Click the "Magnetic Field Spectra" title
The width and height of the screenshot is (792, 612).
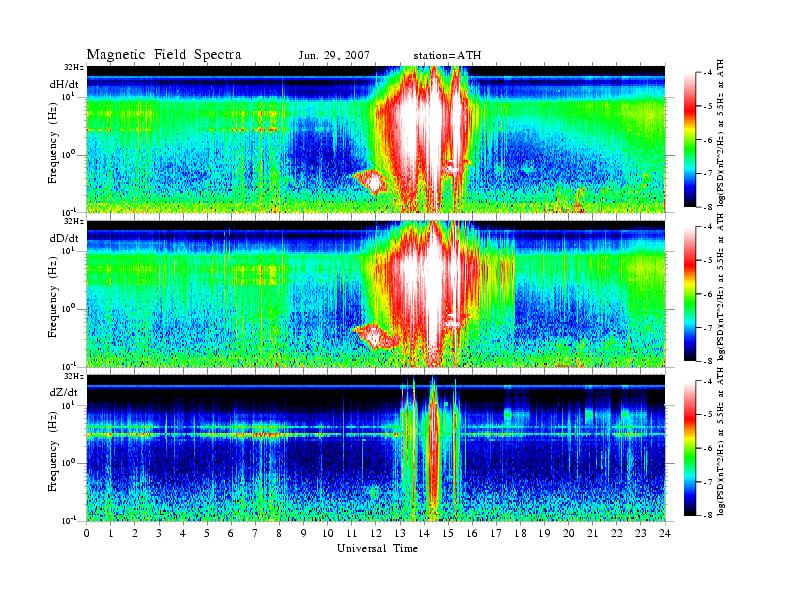point(164,55)
